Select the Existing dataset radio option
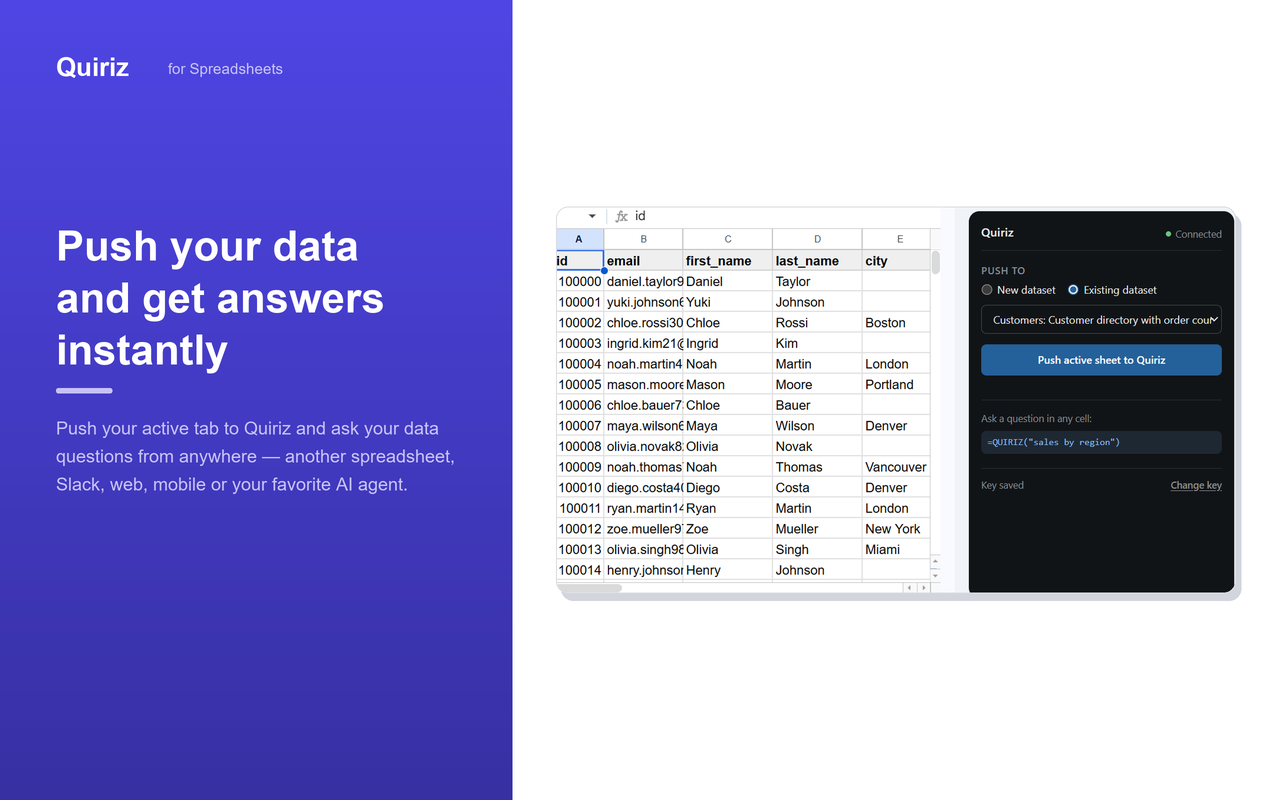This screenshot has height=800, width=1280. [x=1073, y=290]
